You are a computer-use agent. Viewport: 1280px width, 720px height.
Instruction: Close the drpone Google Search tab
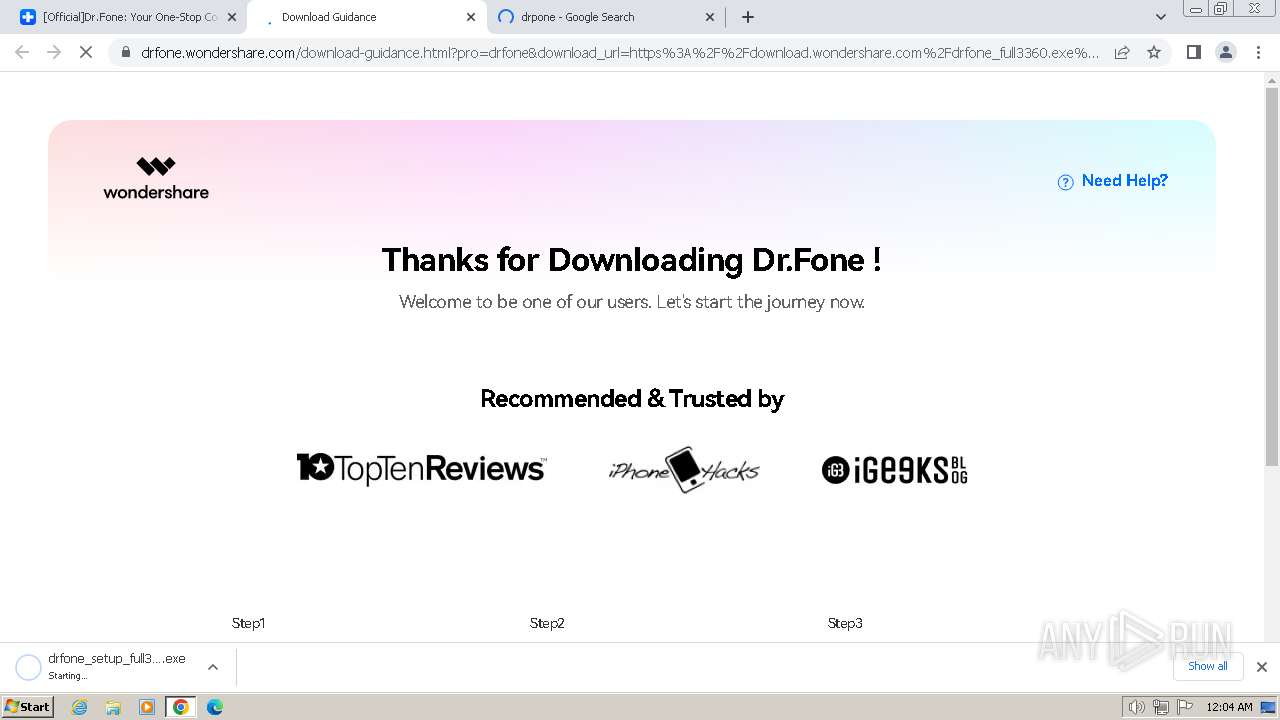[x=710, y=17]
